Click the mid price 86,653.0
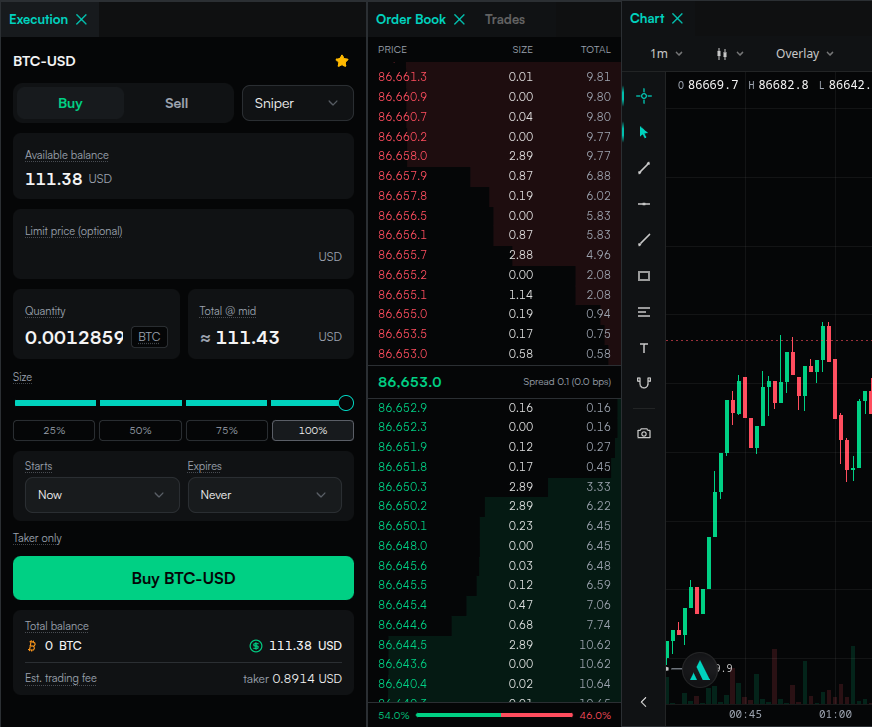Image resolution: width=872 pixels, height=727 pixels. 409,382
